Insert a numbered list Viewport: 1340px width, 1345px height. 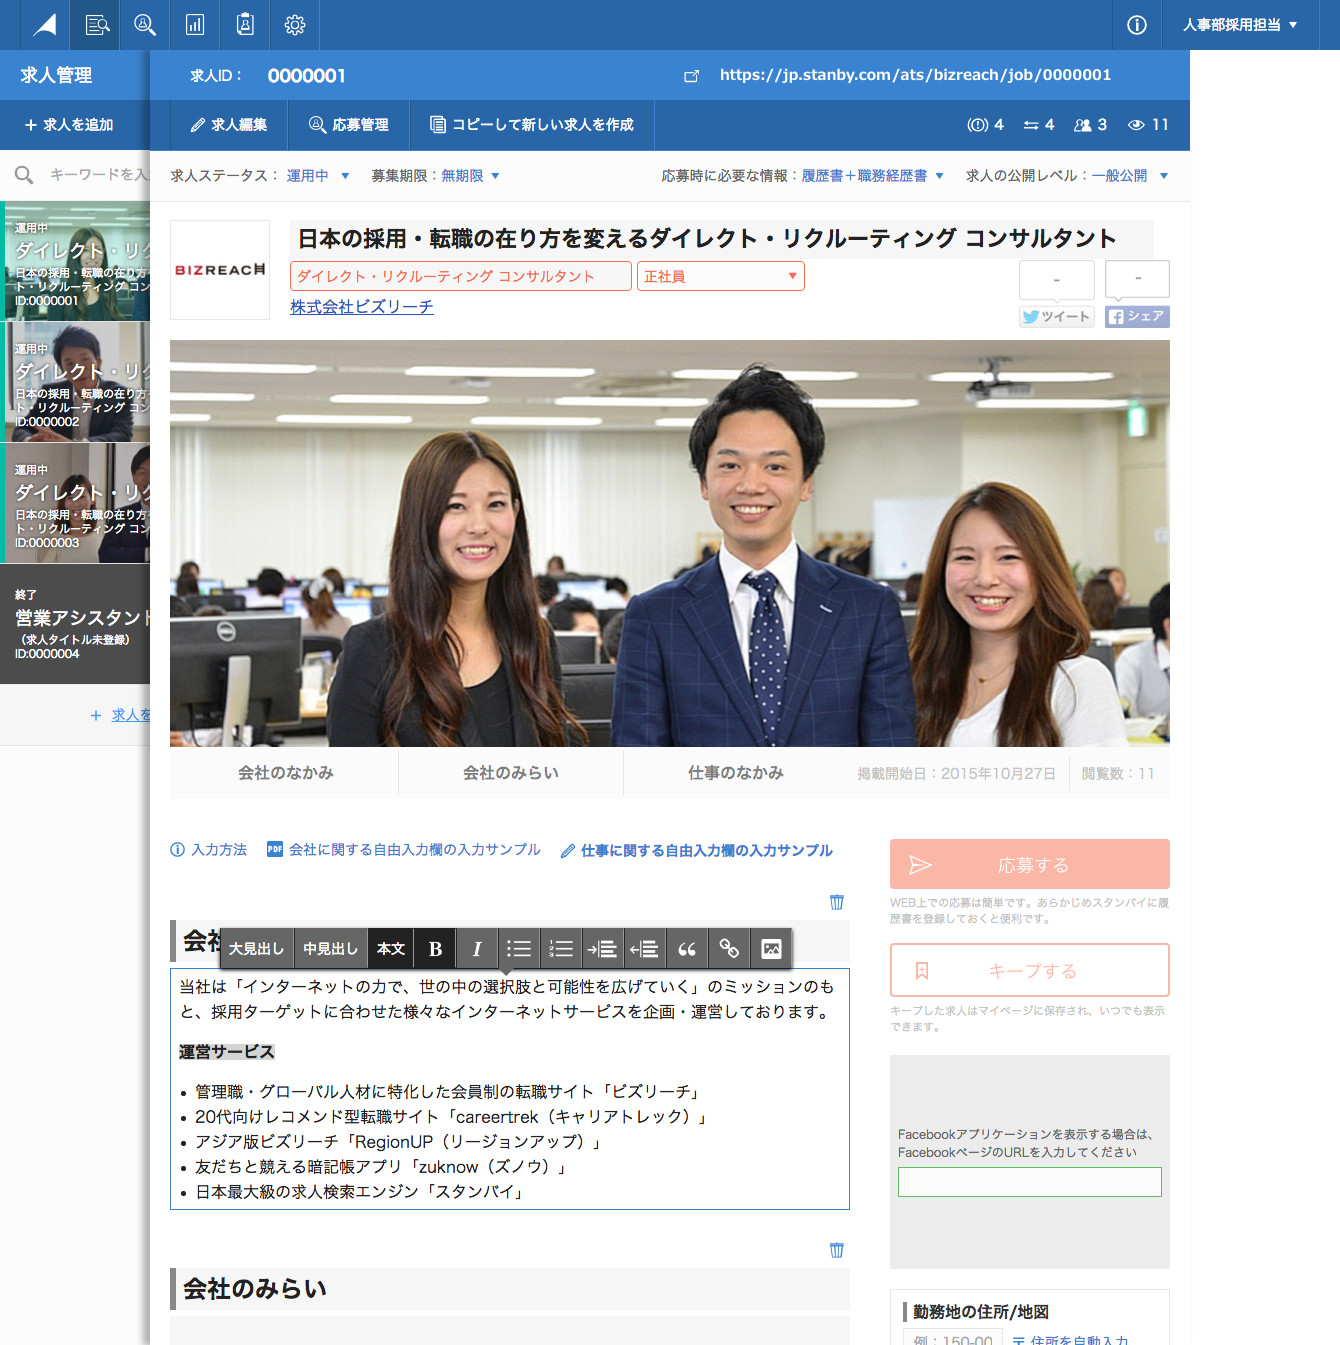[x=561, y=949]
